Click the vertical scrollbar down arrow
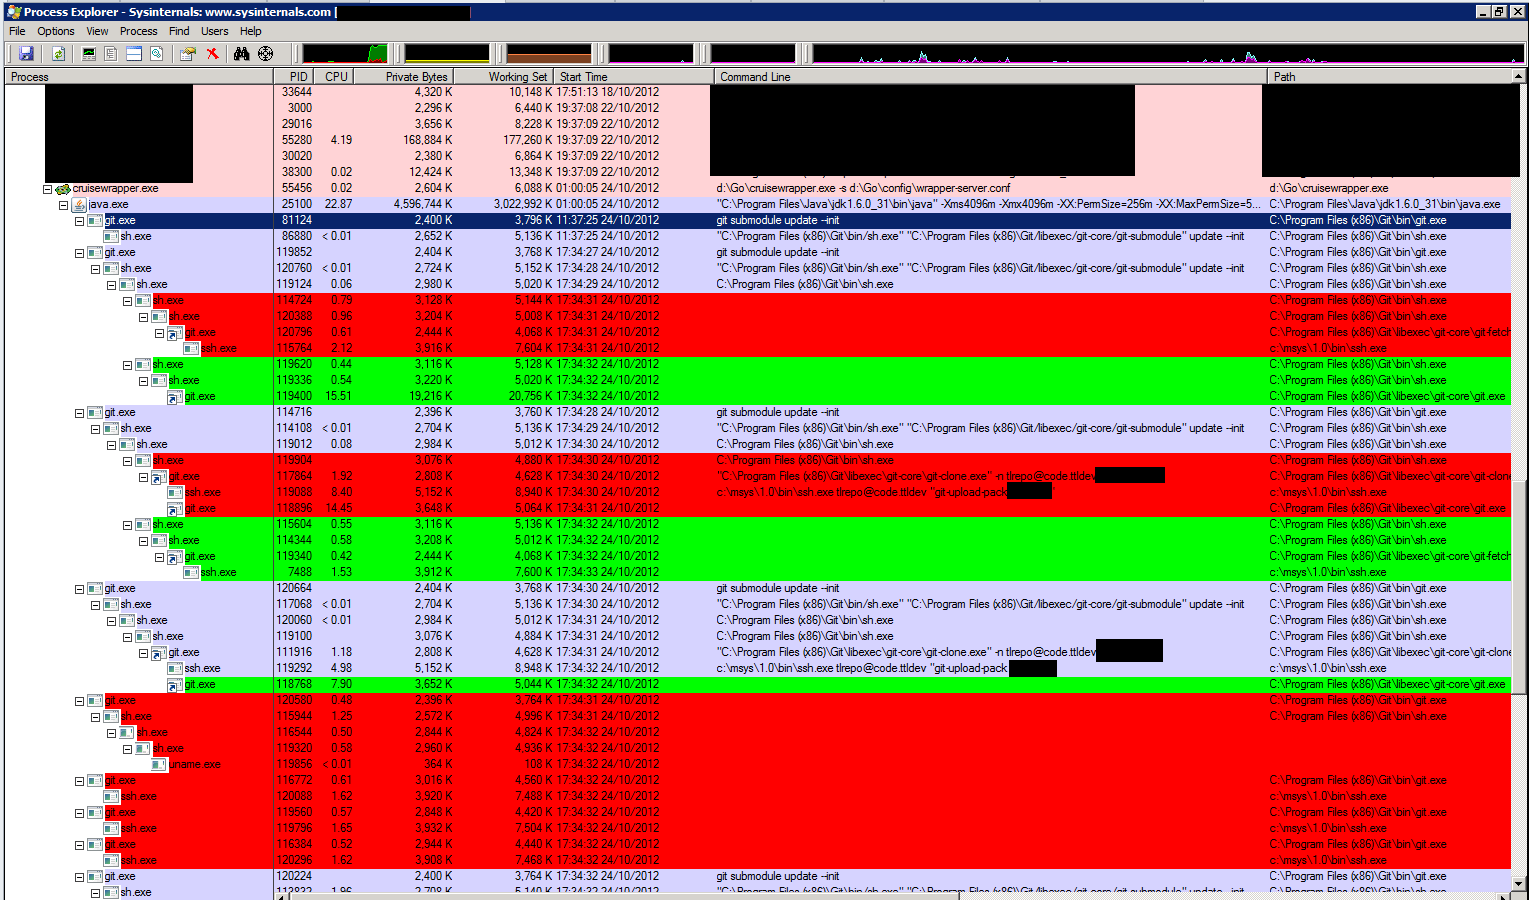Image resolution: width=1529 pixels, height=900 pixels. [x=1519, y=884]
